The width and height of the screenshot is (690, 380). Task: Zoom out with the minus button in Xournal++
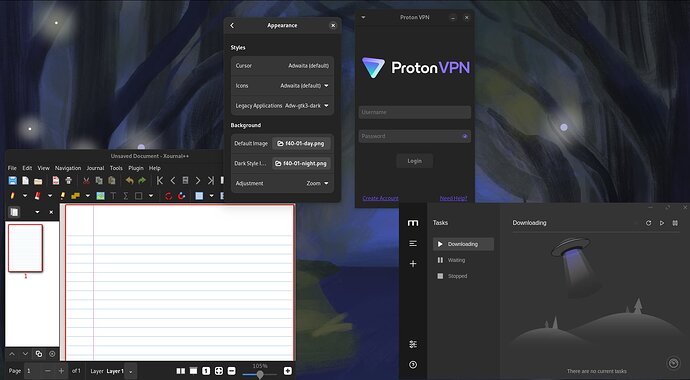(232, 371)
